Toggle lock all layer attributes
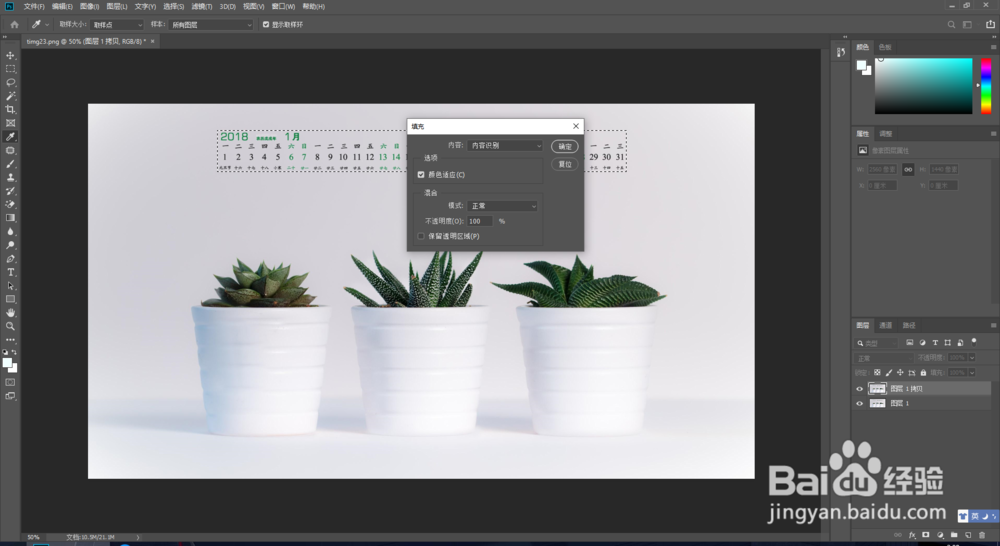Image resolution: width=1000 pixels, height=546 pixels. click(x=923, y=373)
